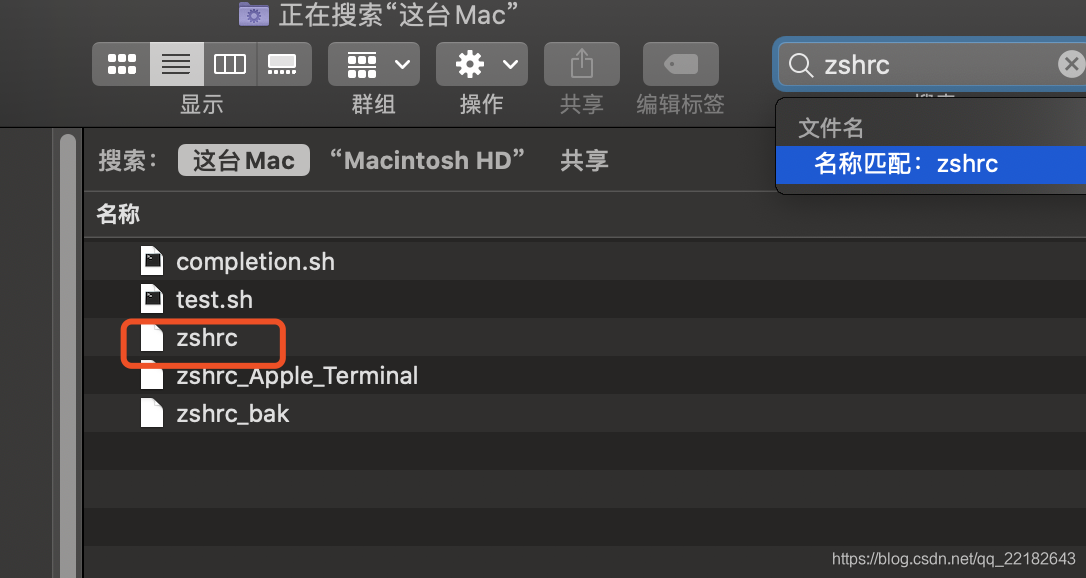Click the test.sh script file icon
The image size is (1086, 578).
point(152,299)
